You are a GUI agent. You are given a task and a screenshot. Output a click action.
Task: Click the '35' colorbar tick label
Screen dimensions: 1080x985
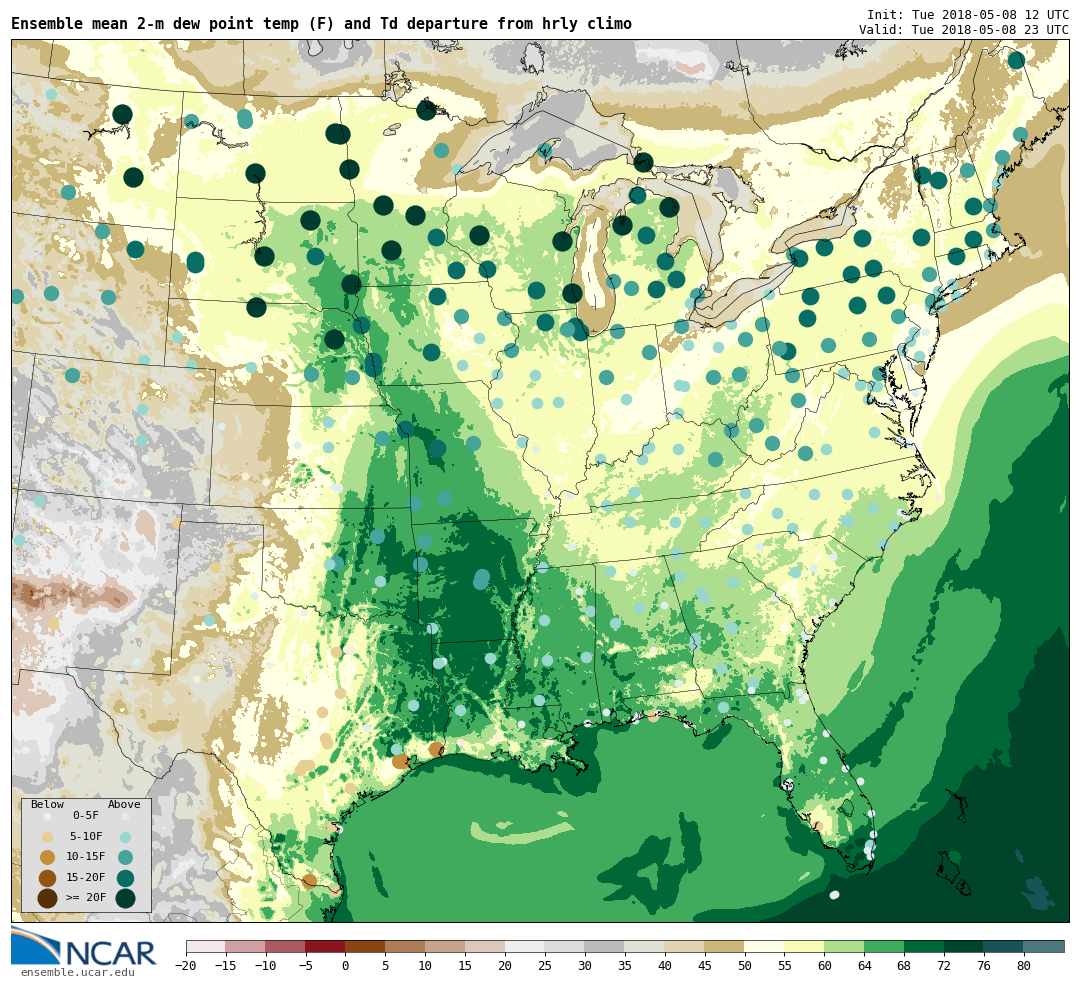coord(625,966)
